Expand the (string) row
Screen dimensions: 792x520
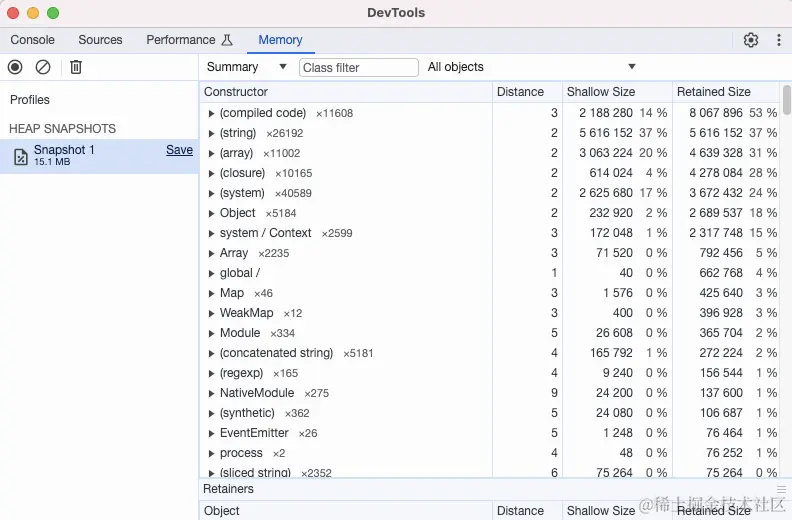click(211, 133)
